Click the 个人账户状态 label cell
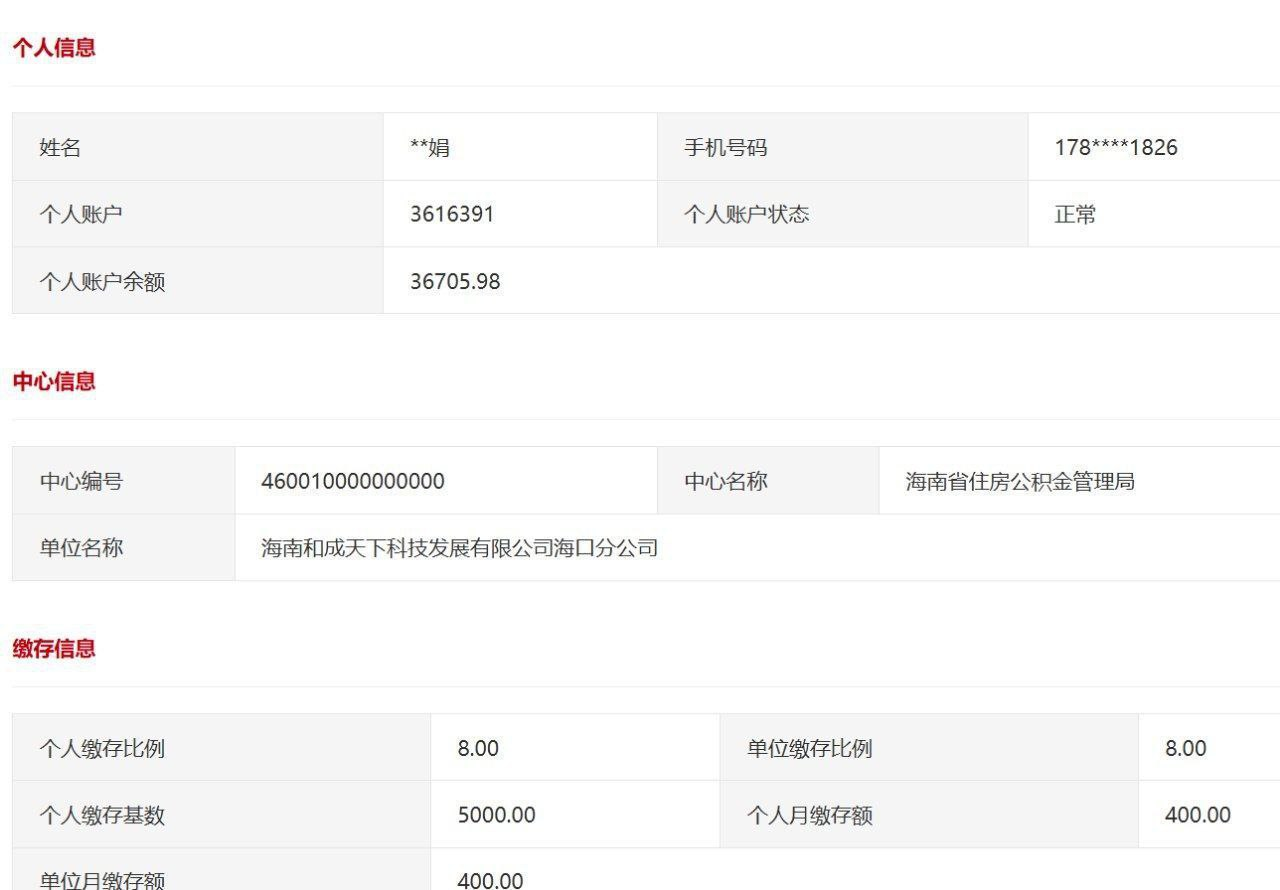This screenshot has height=890, width=1280. click(746, 214)
